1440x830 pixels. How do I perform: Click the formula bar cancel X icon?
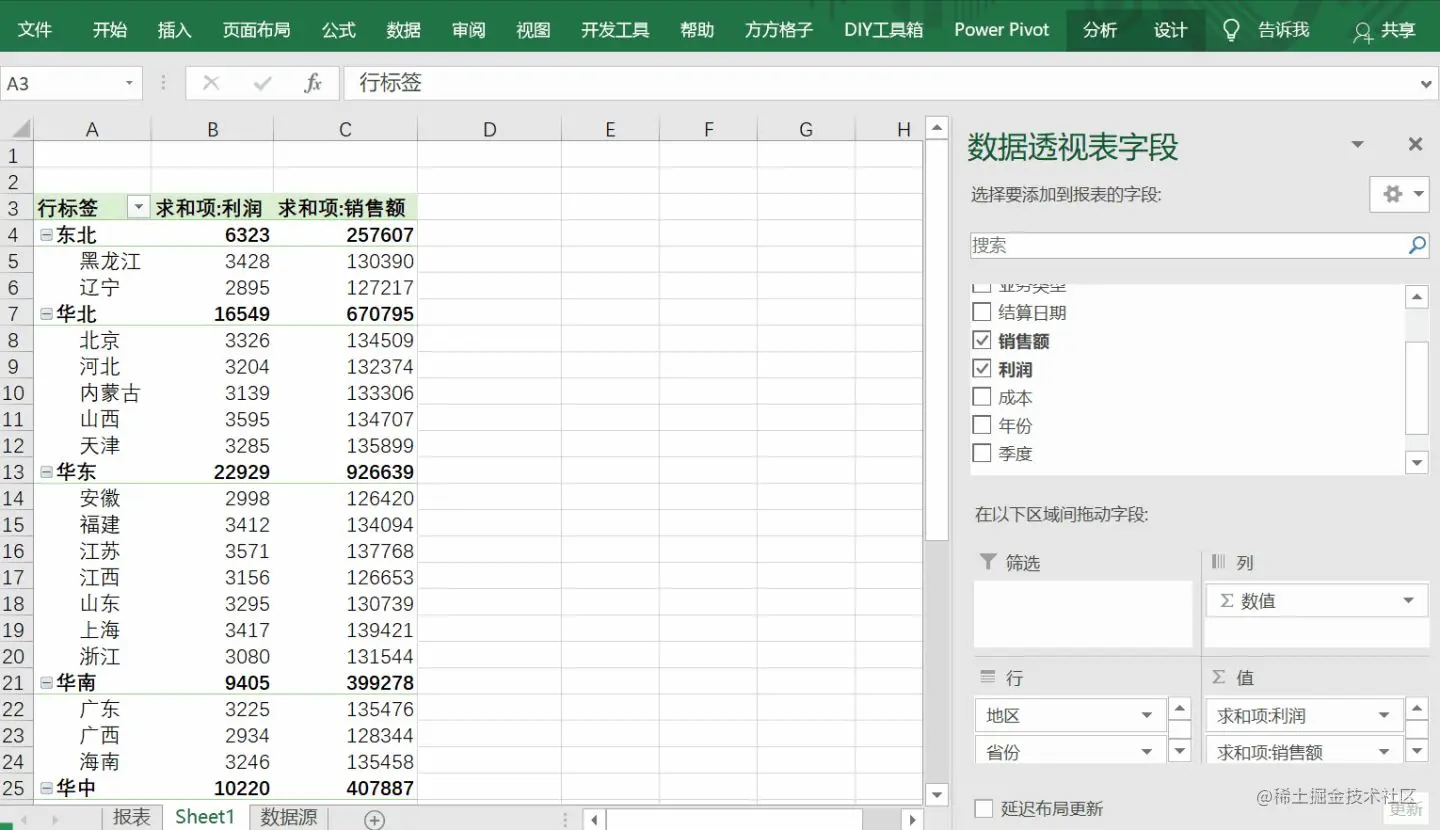pyautogui.click(x=211, y=83)
